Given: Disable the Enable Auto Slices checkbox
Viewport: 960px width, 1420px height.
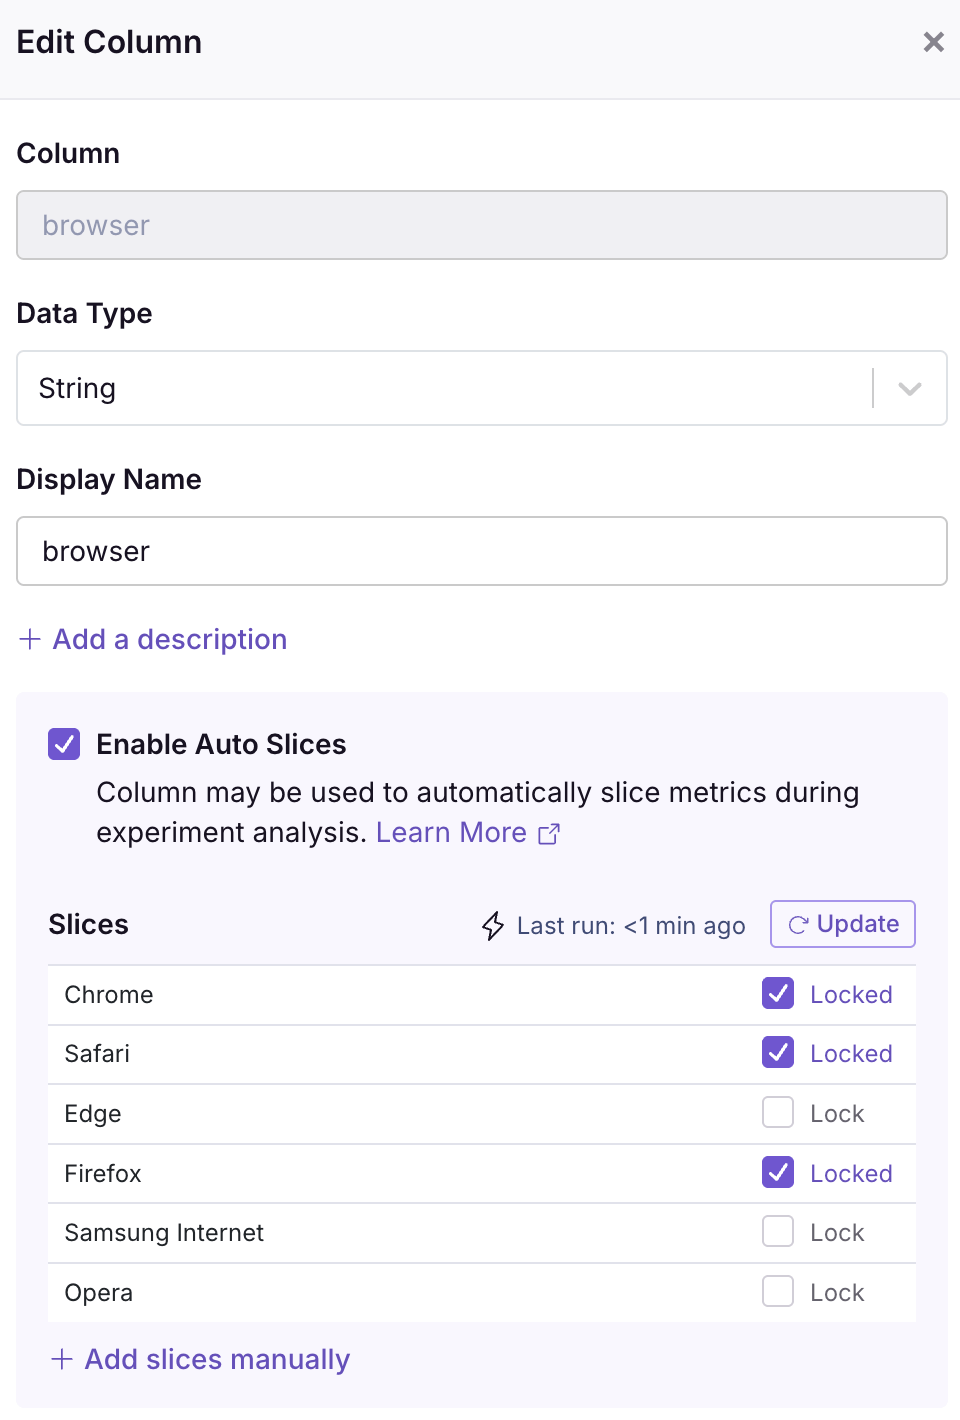Looking at the screenshot, I should (x=63, y=744).
